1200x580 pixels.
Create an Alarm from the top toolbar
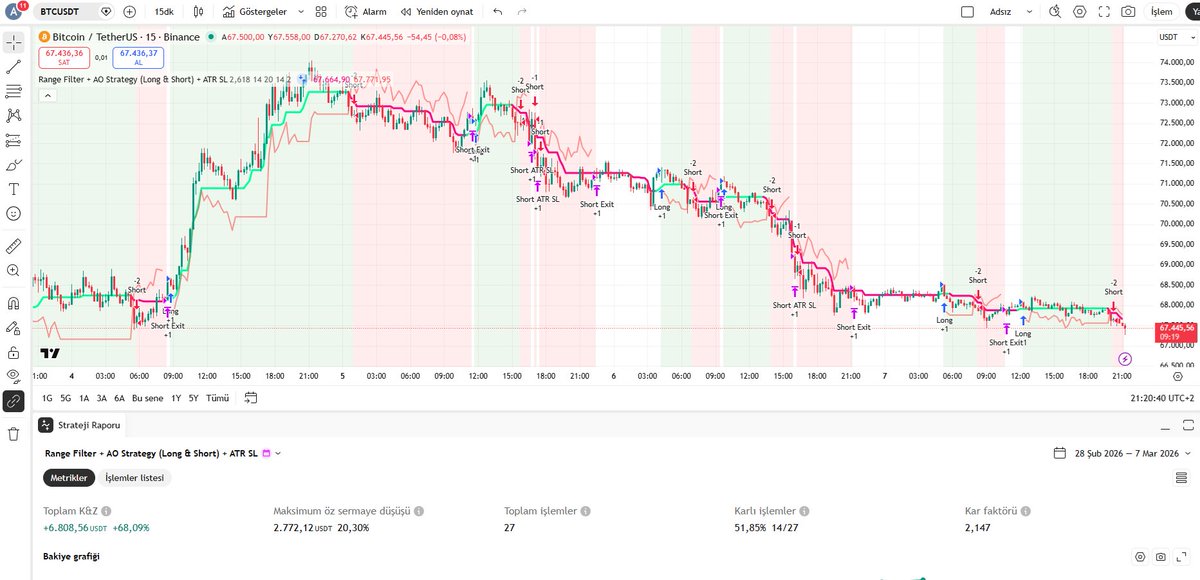[366, 13]
